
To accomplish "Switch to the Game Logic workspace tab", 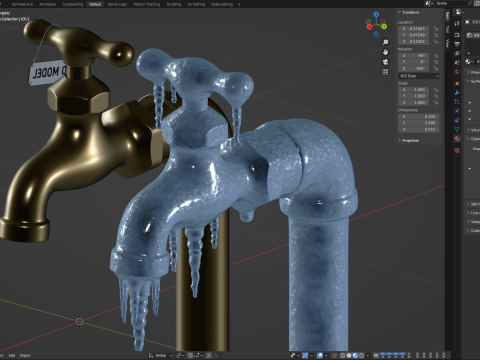I will click(x=117, y=4).
